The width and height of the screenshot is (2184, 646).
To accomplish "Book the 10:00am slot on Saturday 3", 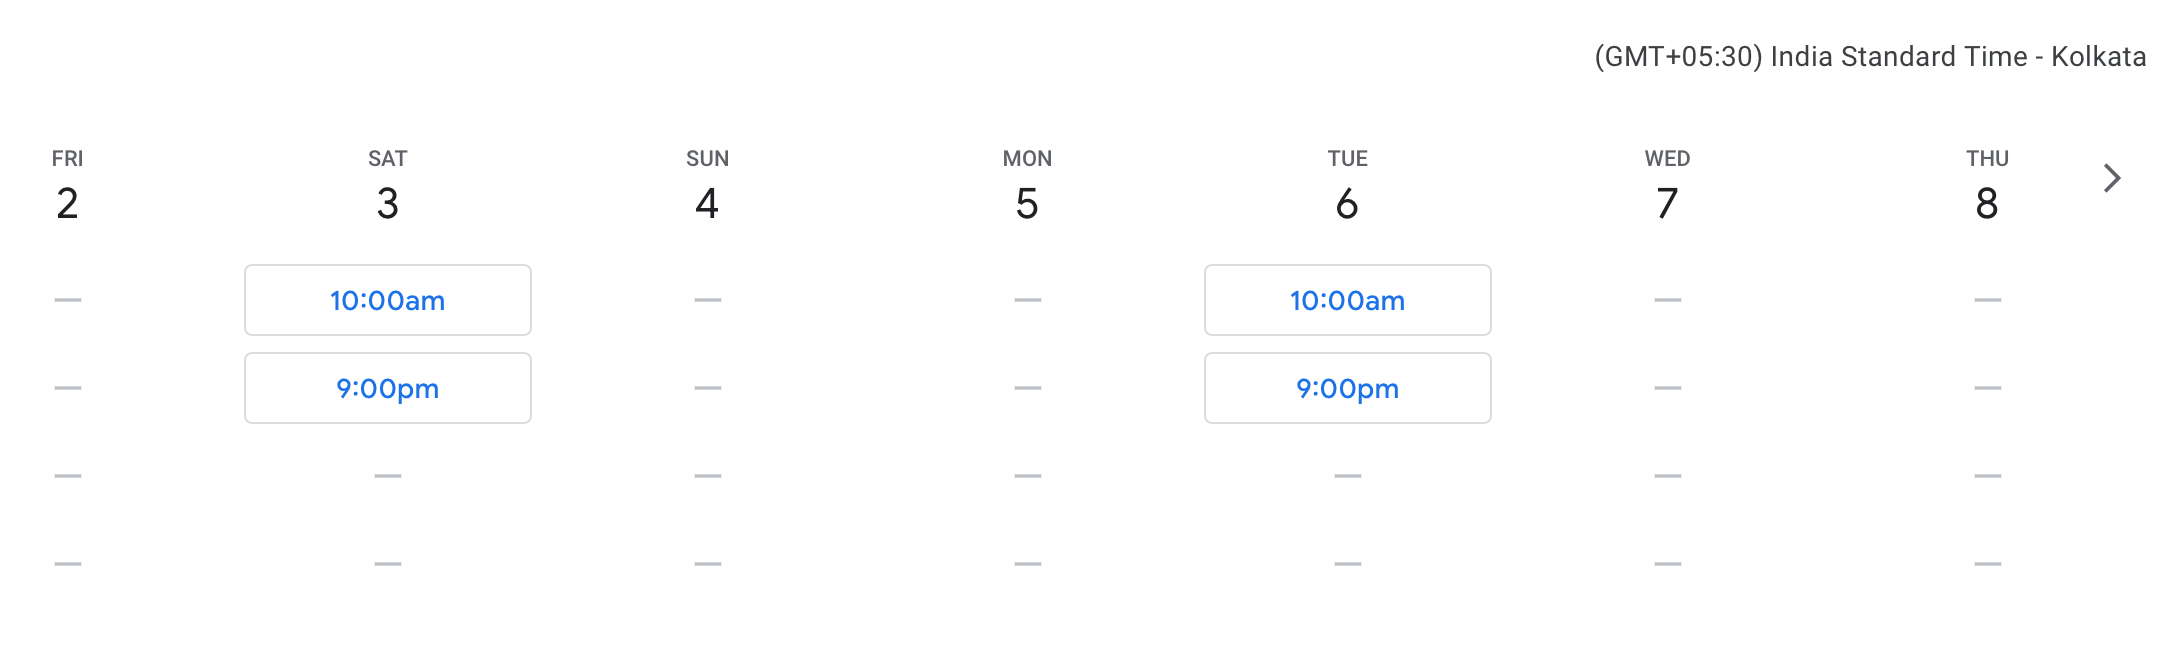I will coord(388,300).
